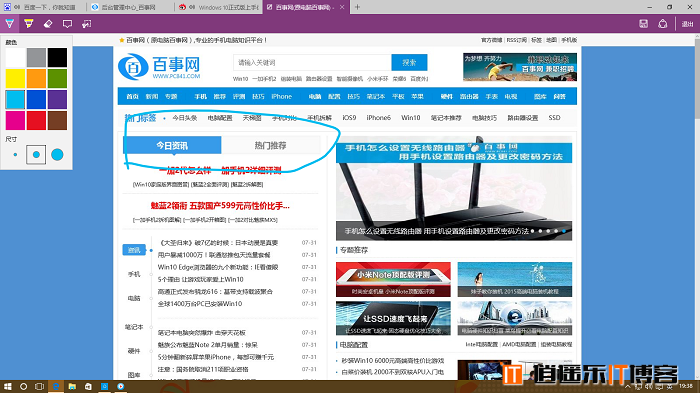This screenshot has width=700, height=393.
Task: Select 资讯 in the news side categories
Action: pyautogui.click(x=134, y=250)
